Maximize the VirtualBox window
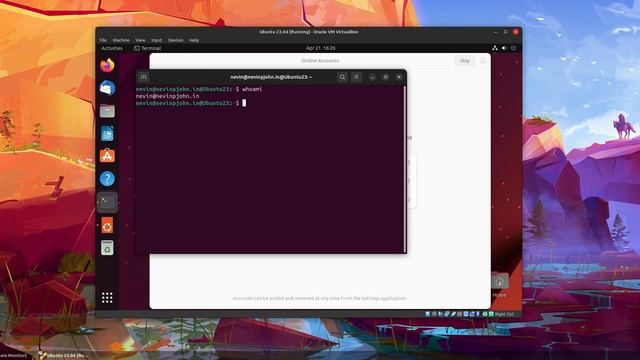640x360 pixels. pyautogui.click(x=506, y=32)
